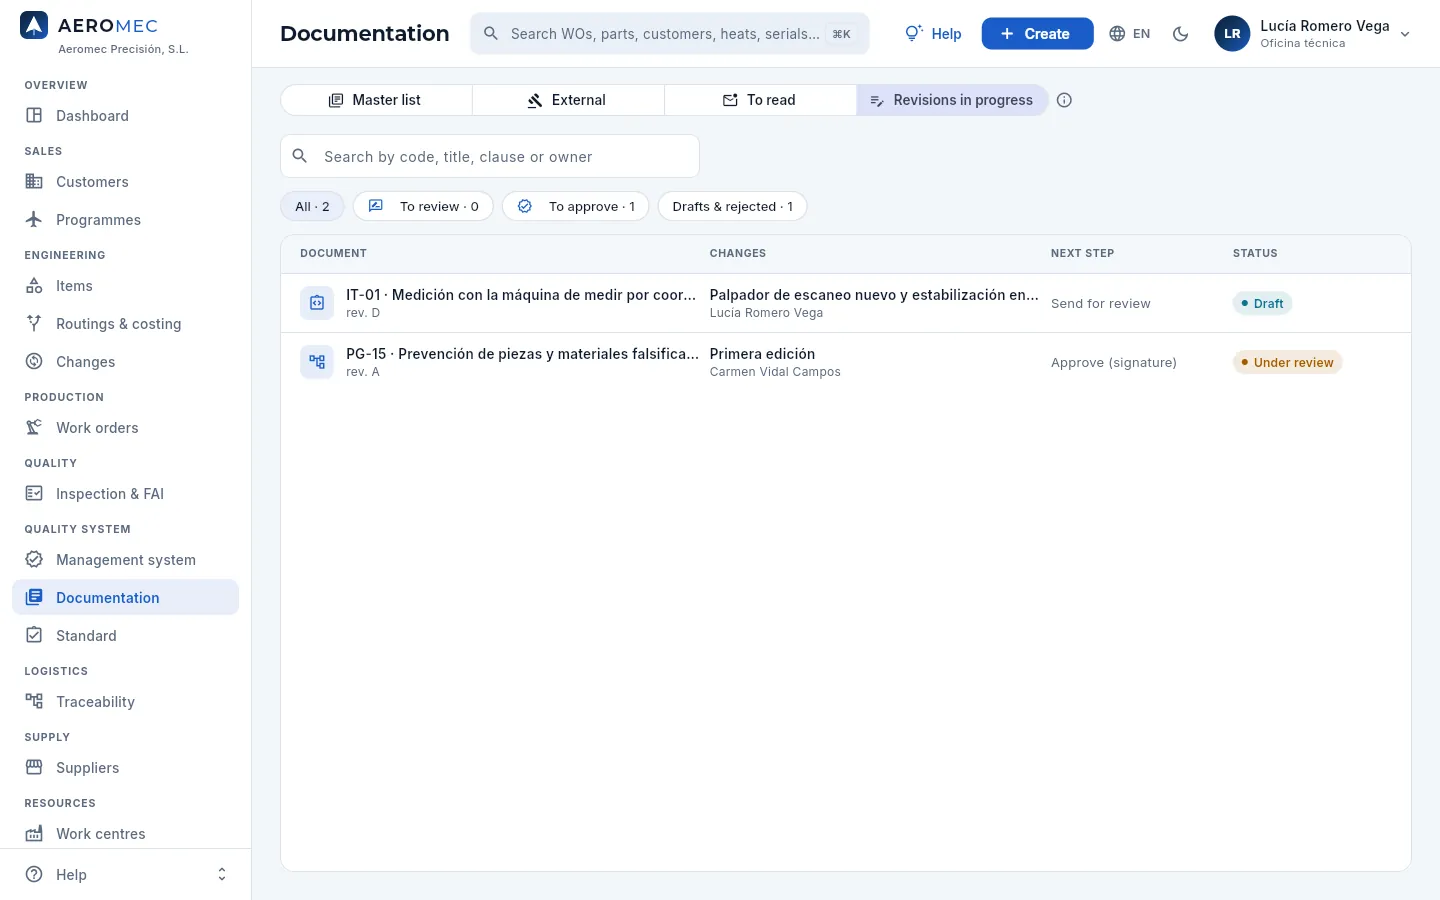Click the LR user avatar
Viewport: 1440px width, 900px height.
click(1232, 34)
